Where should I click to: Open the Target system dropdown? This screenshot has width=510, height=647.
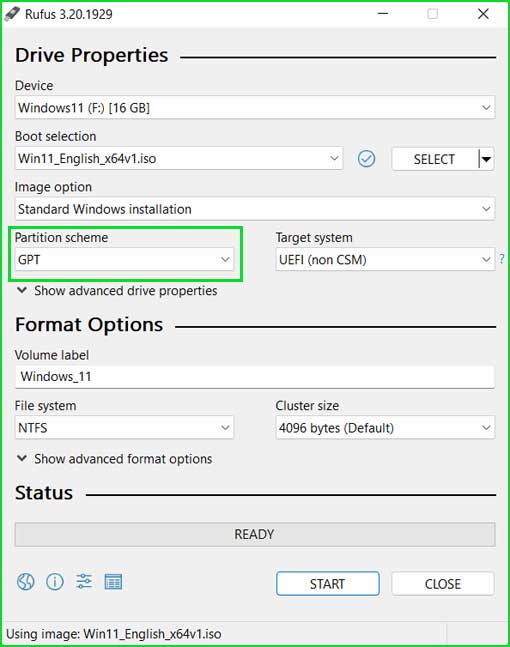coord(385,260)
